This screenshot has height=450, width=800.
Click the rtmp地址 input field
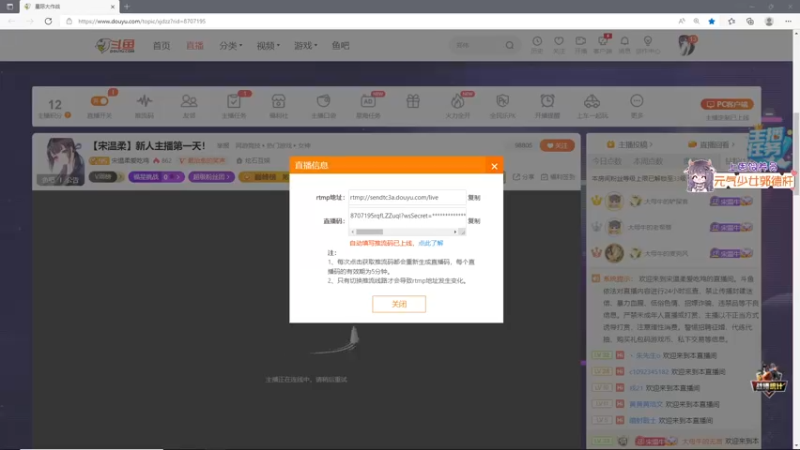407,197
